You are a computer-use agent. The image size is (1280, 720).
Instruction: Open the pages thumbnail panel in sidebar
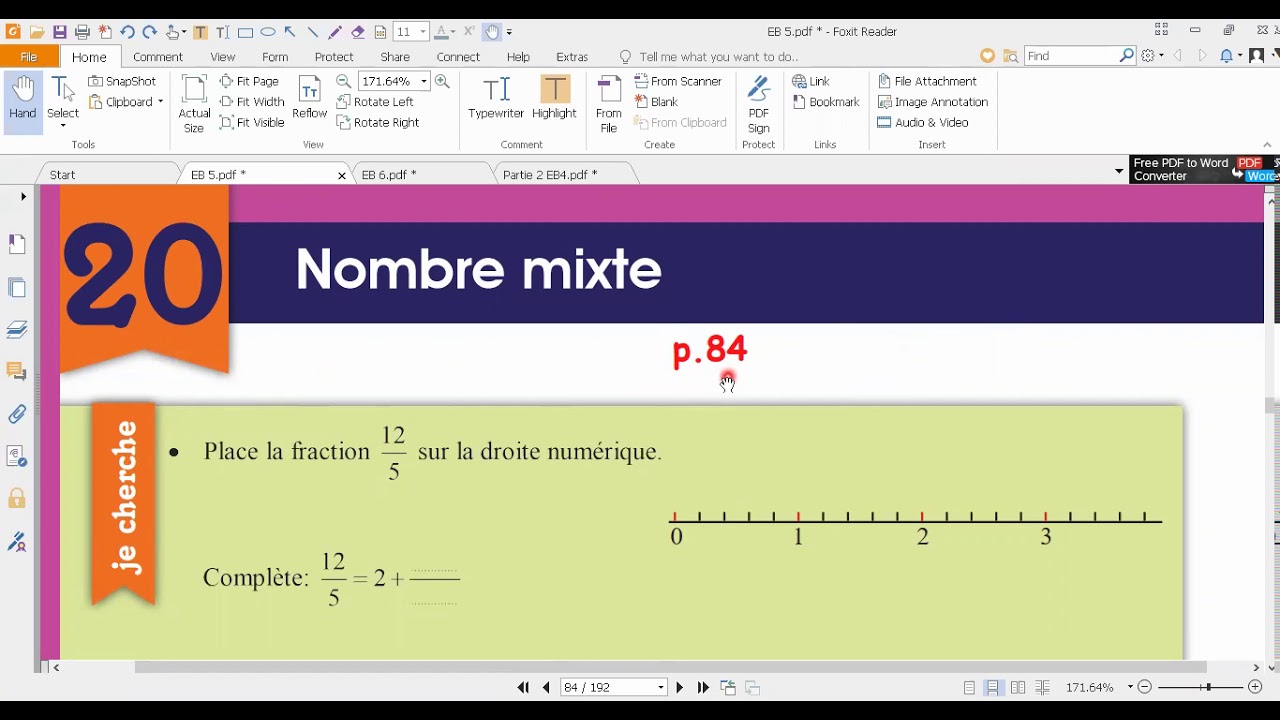(17, 288)
